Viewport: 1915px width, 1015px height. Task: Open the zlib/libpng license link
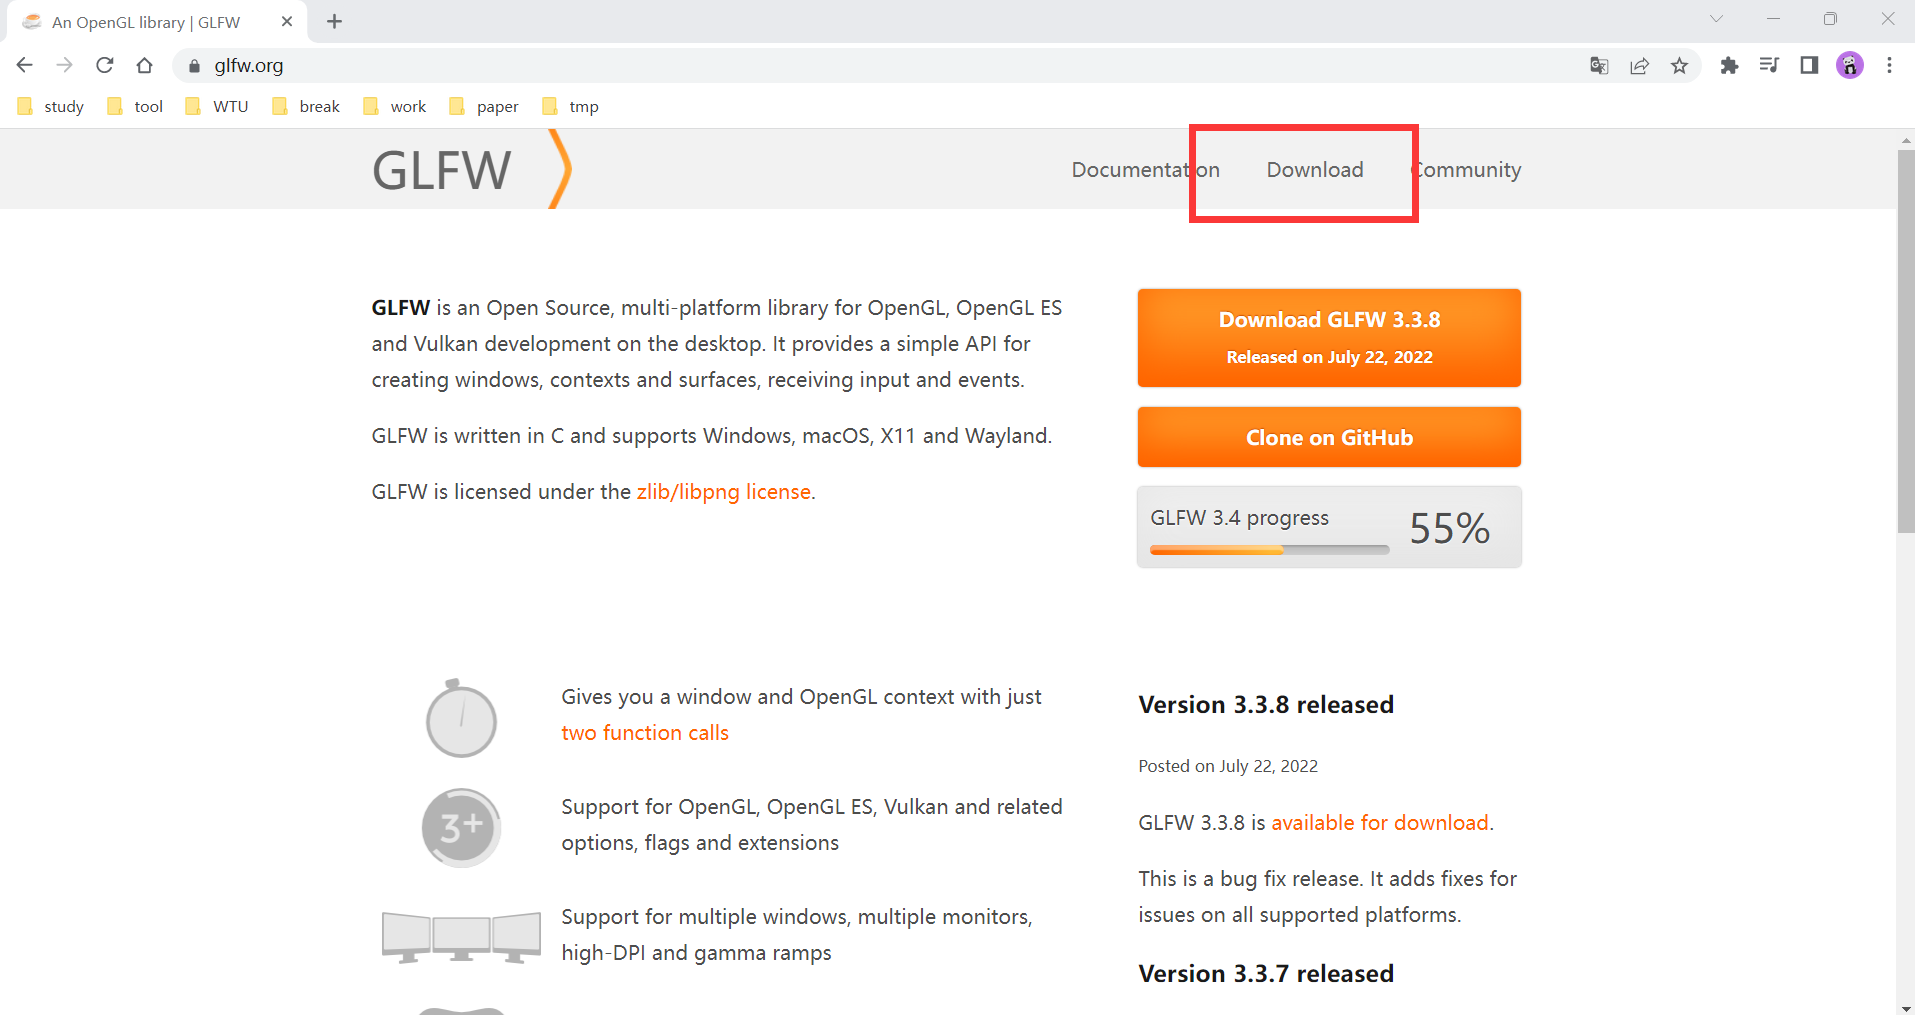(723, 492)
